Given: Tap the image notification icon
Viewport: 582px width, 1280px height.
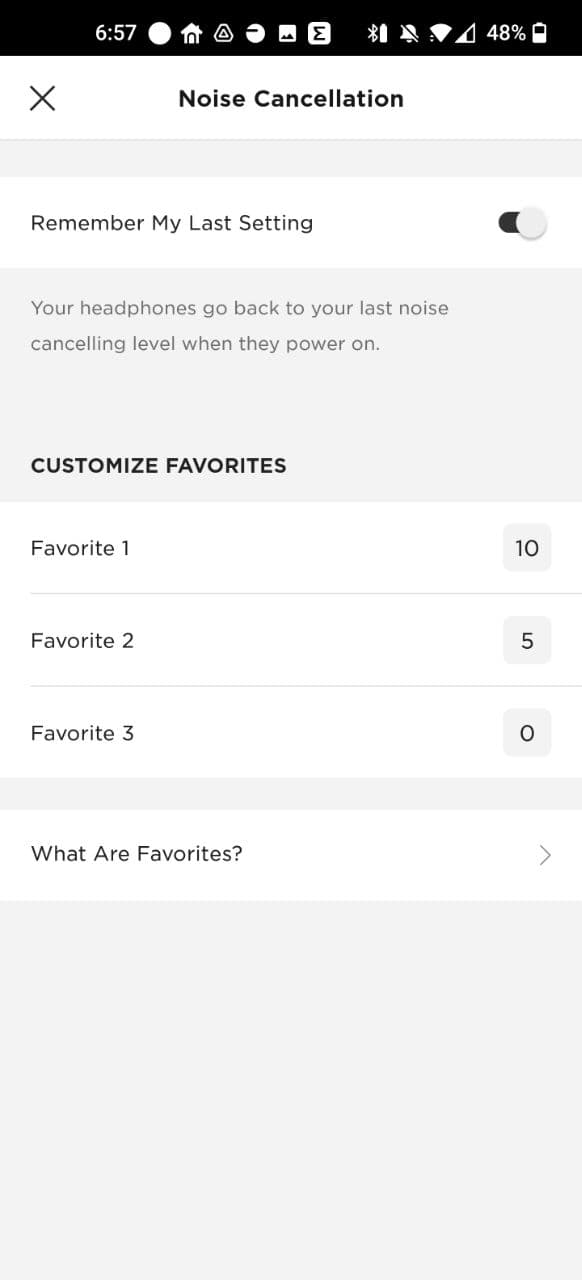Looking at the screenshot, I should [287, 33].
